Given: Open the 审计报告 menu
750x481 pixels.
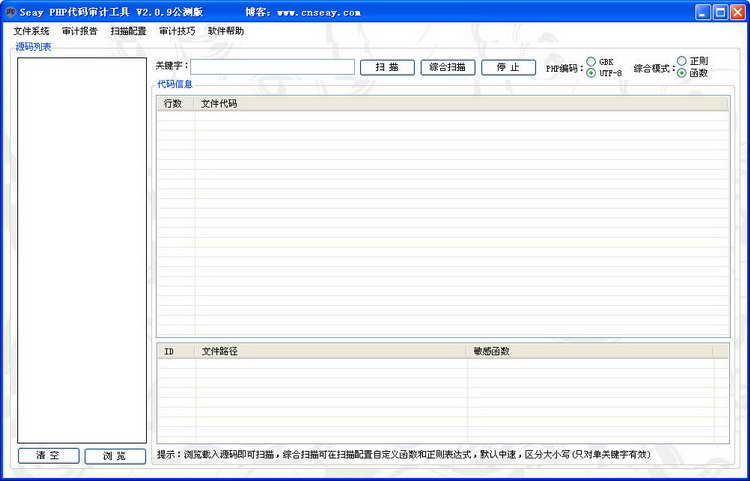Looking at the screenshot, I should coord(79,31).
